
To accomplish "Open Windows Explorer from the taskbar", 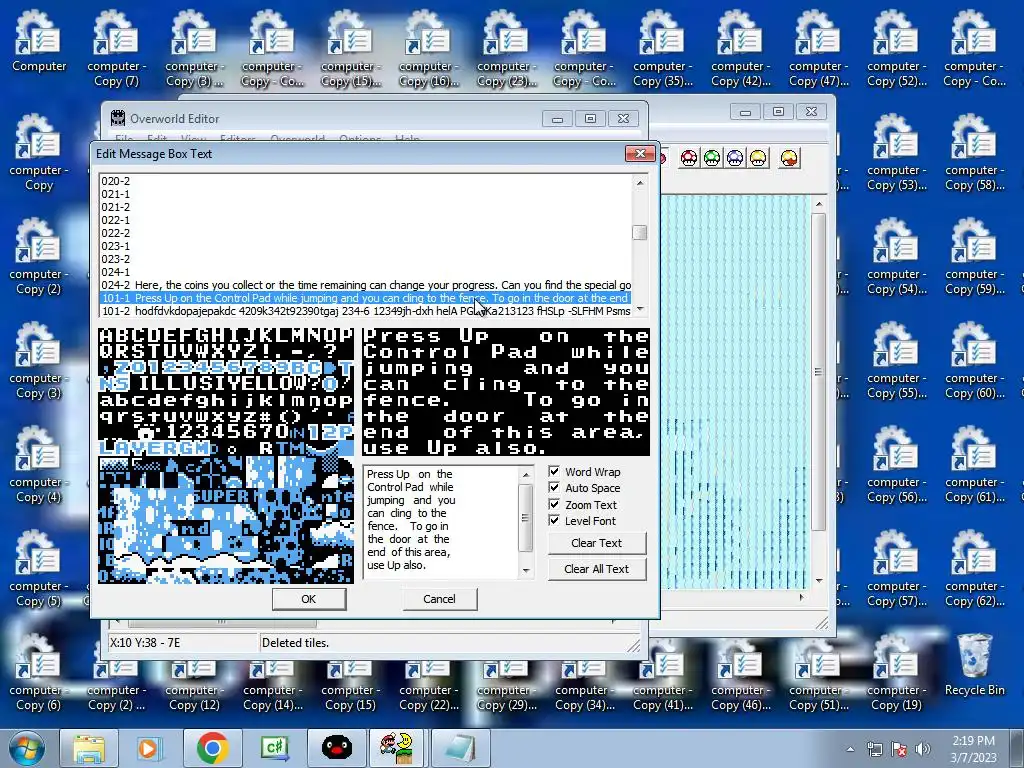I will (x=89, y=748).
